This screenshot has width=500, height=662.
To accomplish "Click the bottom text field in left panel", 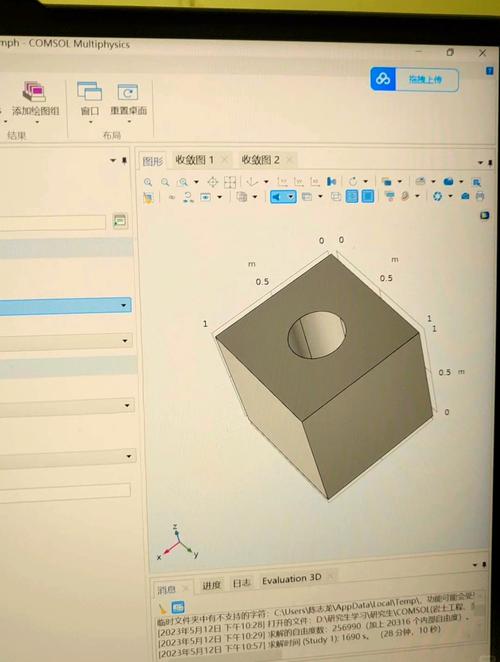I will 65,493.
